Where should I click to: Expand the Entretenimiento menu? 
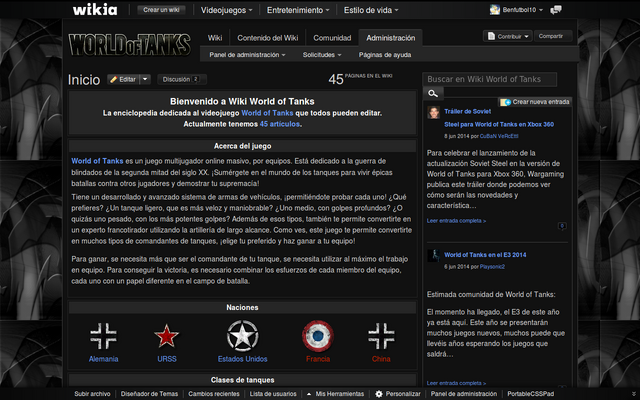coord(298,10)
